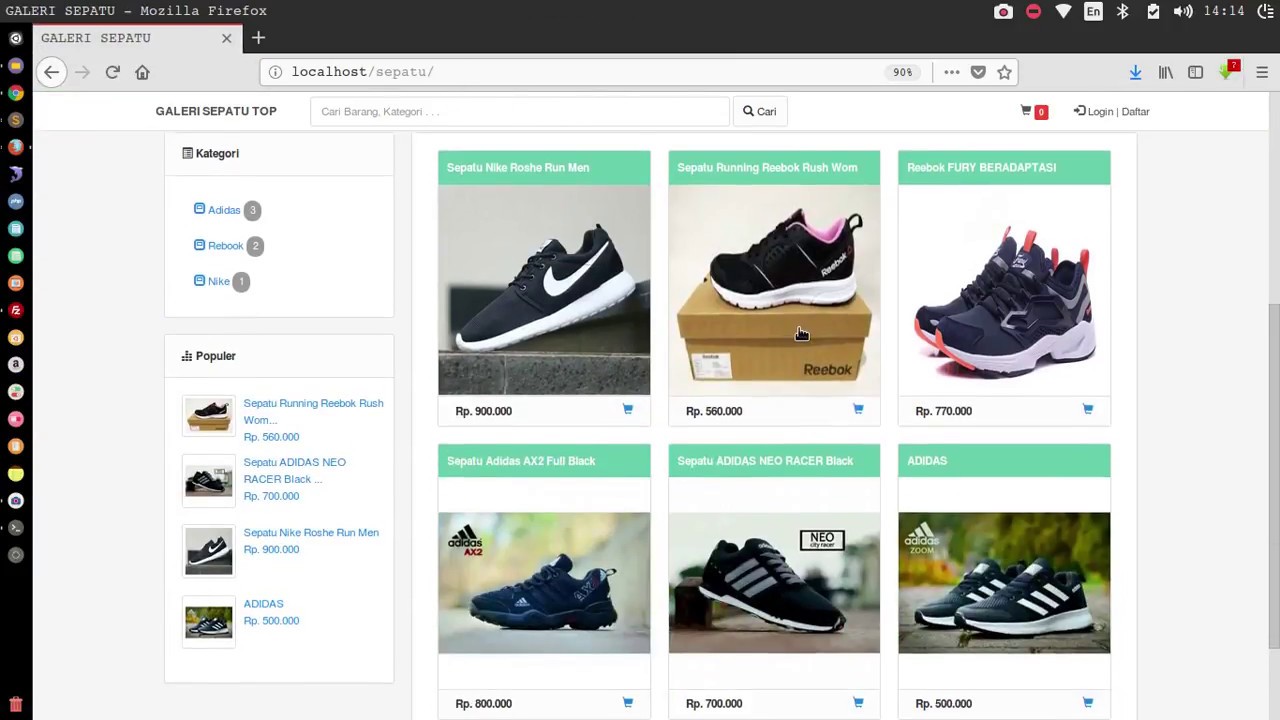Open ADIDAS NEO RACER product image
Screen dimensions: 1280x720
(x=774, y=583)
